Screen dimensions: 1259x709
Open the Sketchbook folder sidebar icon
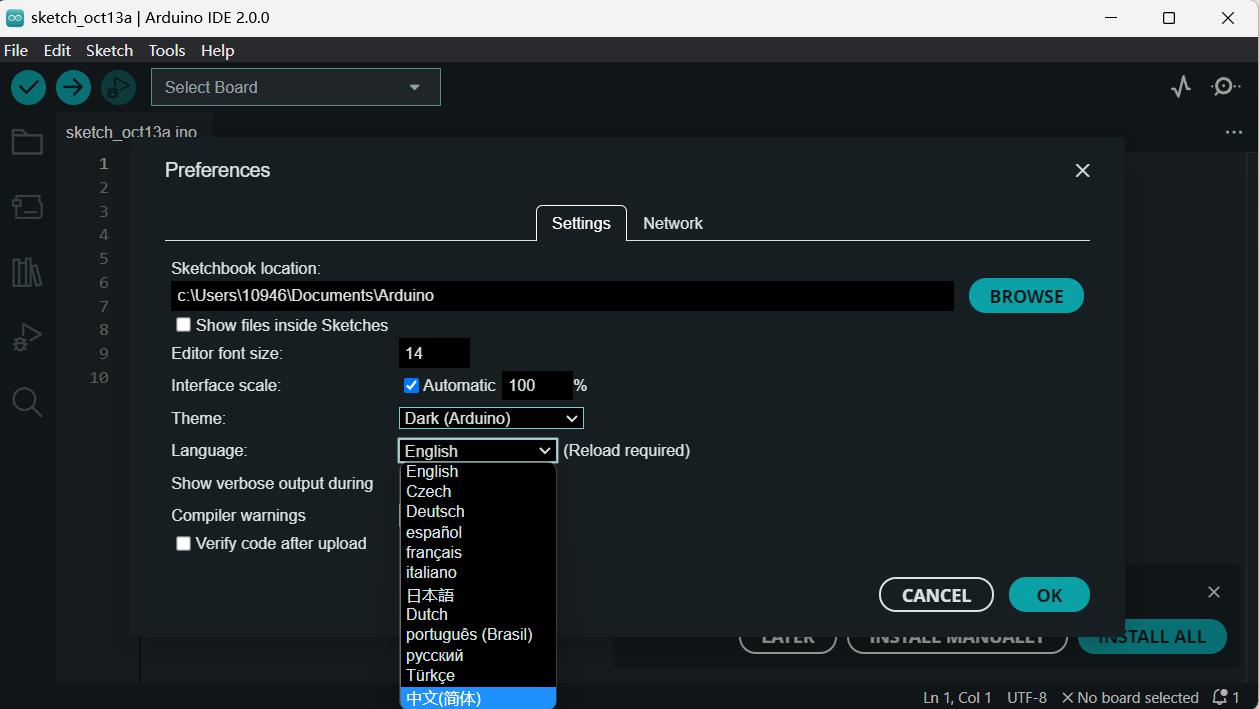click(27, 142)
